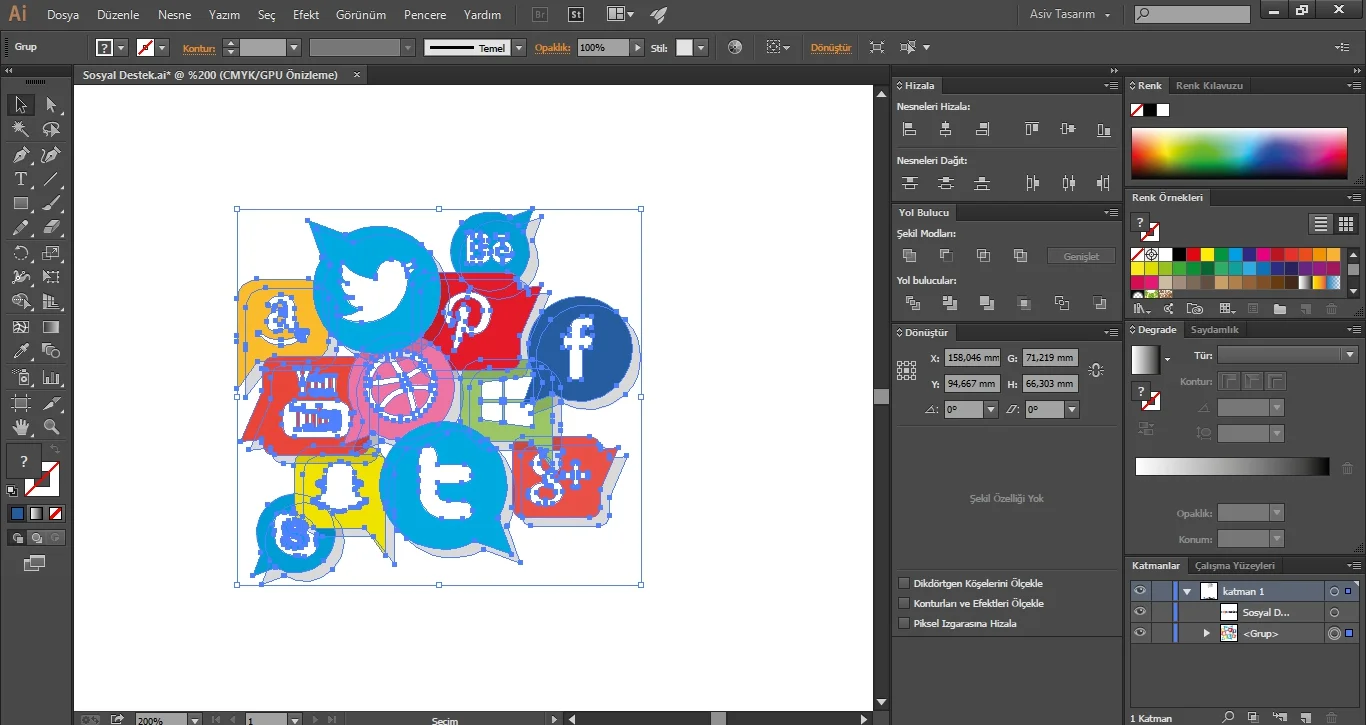Hide katman 1 layer with eye icon
The height and width of the screenshot is (725, 1366).
click(x=1139, y=591)
